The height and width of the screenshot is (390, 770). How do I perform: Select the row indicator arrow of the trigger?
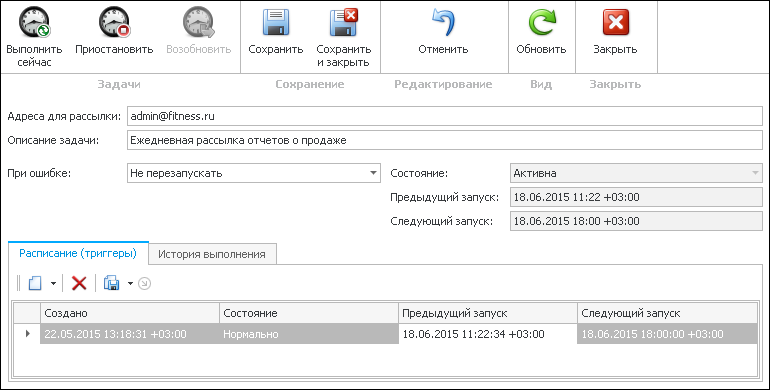[x=27, y=334]
